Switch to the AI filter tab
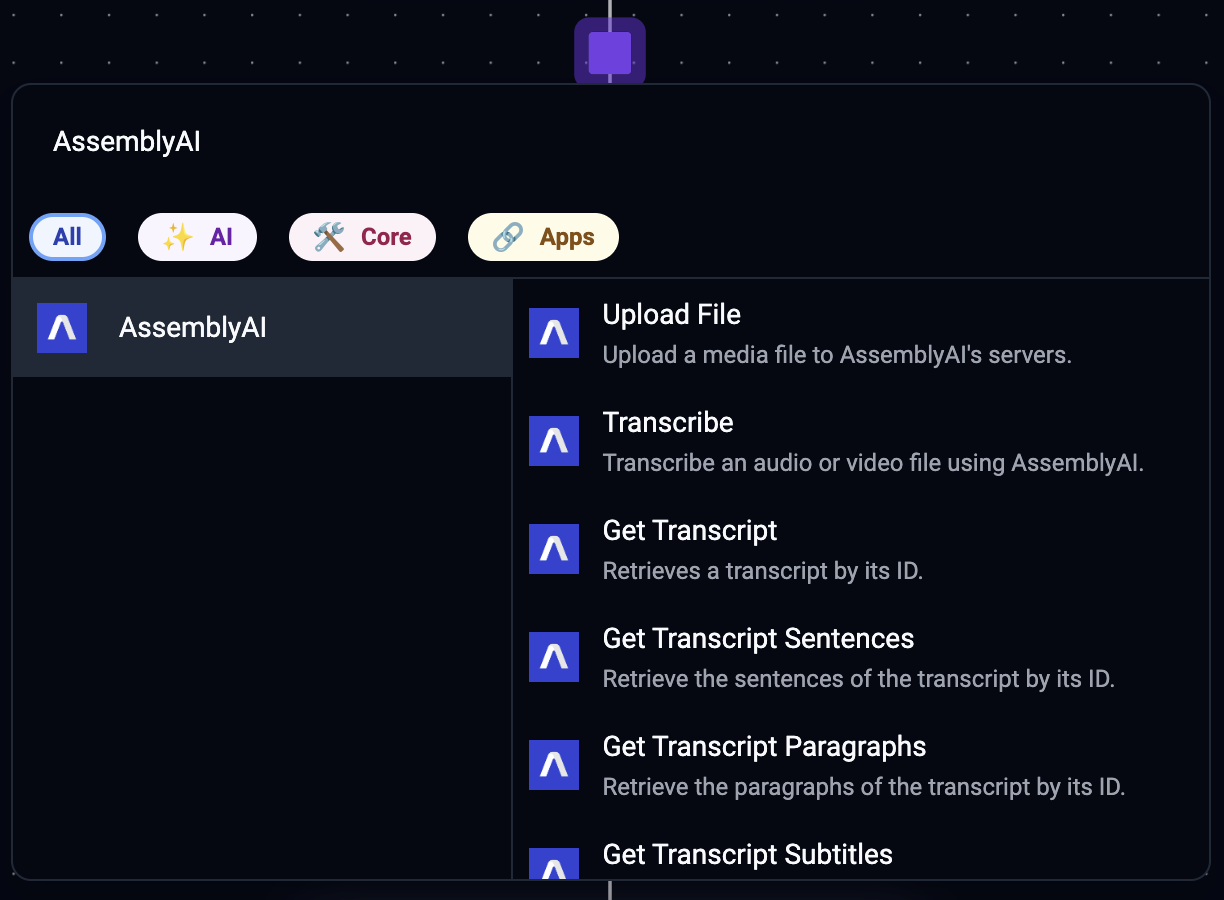Viewport: 1224px width, 900px height. coord(197,237)
